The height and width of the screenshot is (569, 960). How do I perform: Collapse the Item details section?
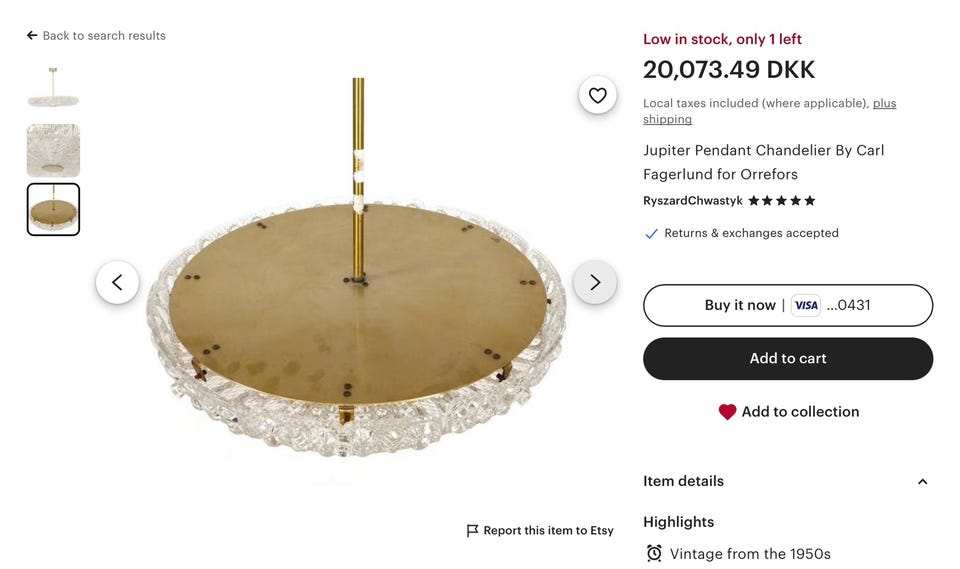922,482
